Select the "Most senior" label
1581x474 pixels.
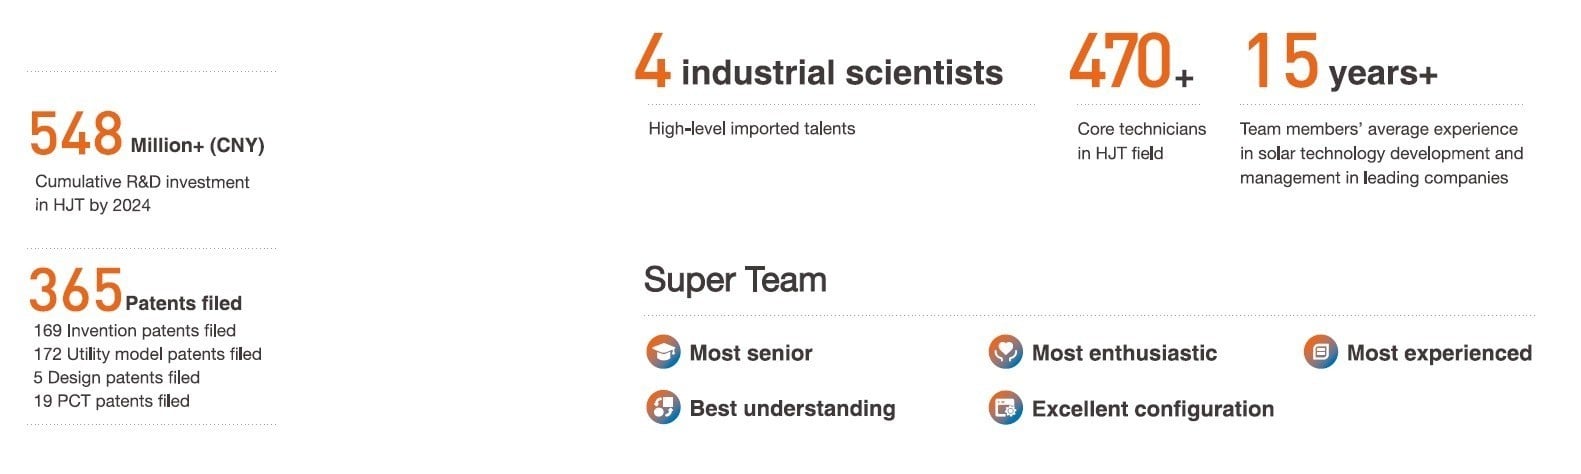tap(750, 353)
